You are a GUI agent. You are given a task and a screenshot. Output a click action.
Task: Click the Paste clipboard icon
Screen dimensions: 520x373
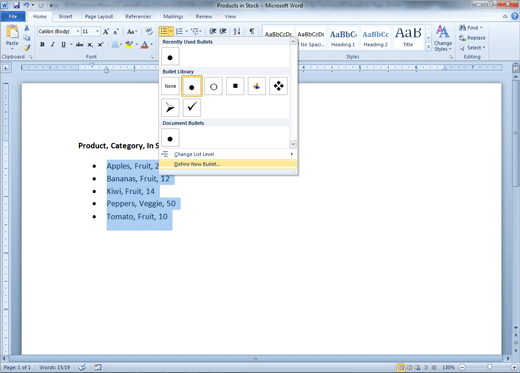12,32
